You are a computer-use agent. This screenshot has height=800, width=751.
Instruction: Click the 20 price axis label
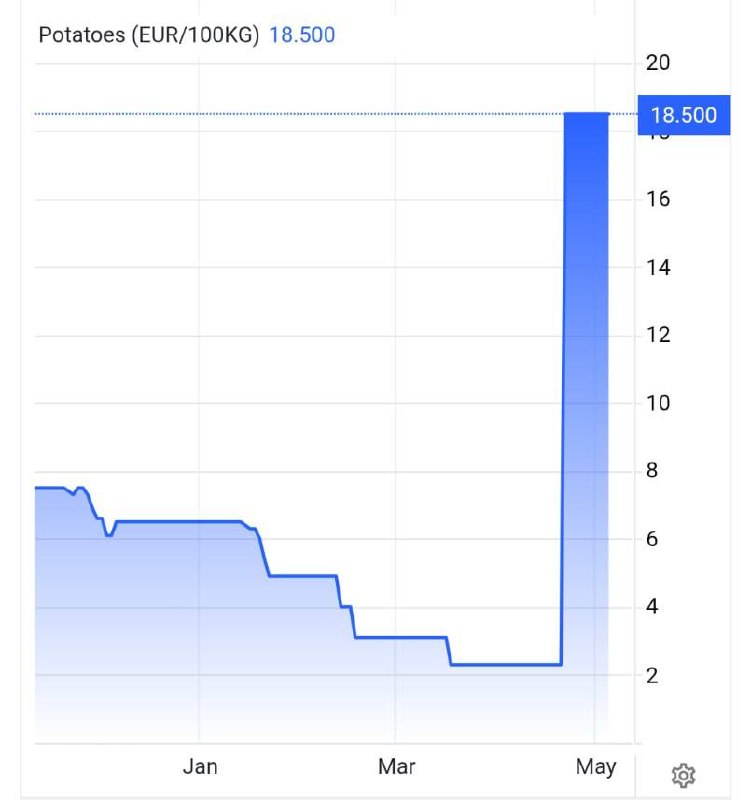[658, 63]
